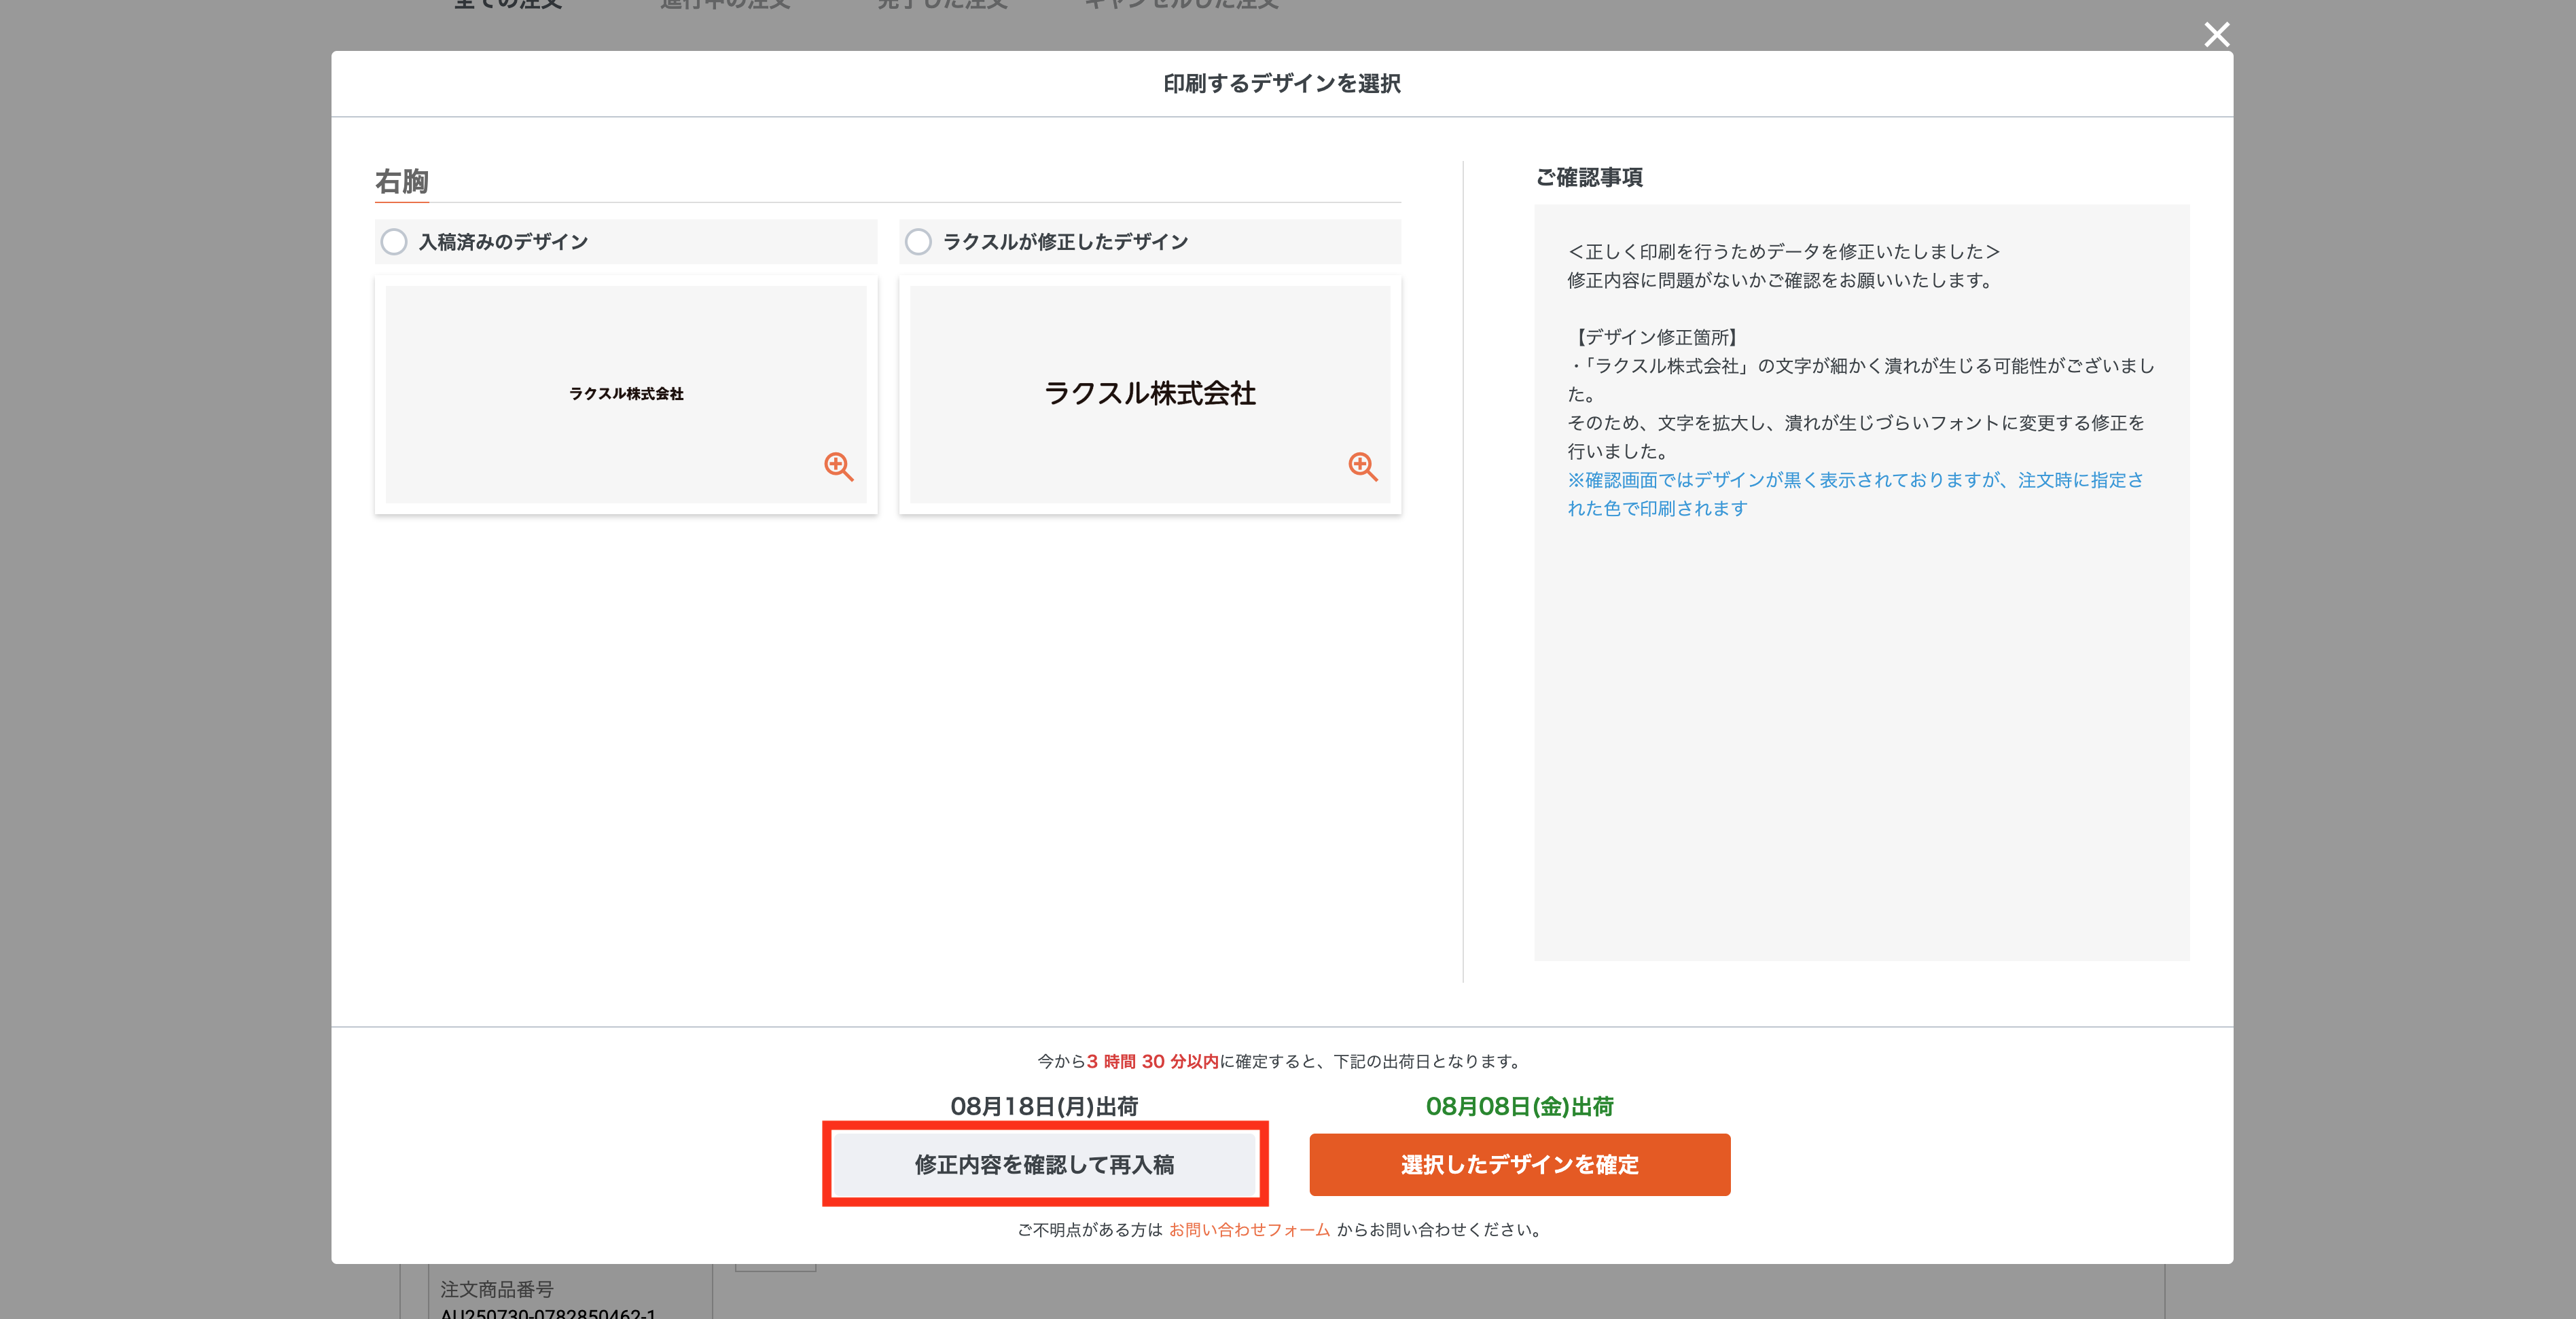
Task: Click 修正内容を確認して再入稿 button
Action: pyautogui.click(x=1045, y=1164)
